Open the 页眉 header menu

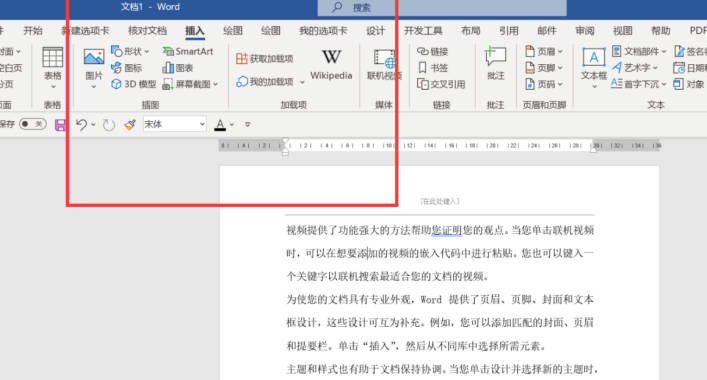pyautogui.click(x=544, y=51)
